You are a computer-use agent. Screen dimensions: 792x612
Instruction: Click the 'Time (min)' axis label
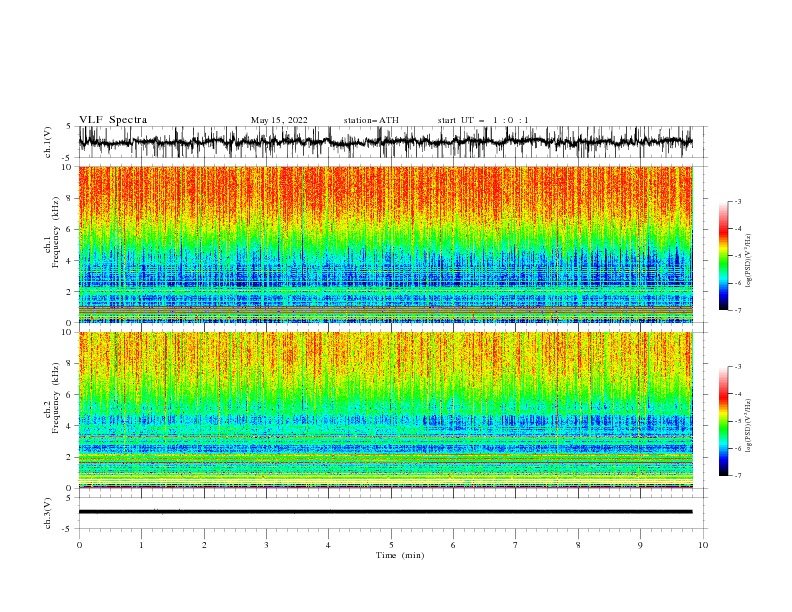pyautogui.click(x=400, y=555)
